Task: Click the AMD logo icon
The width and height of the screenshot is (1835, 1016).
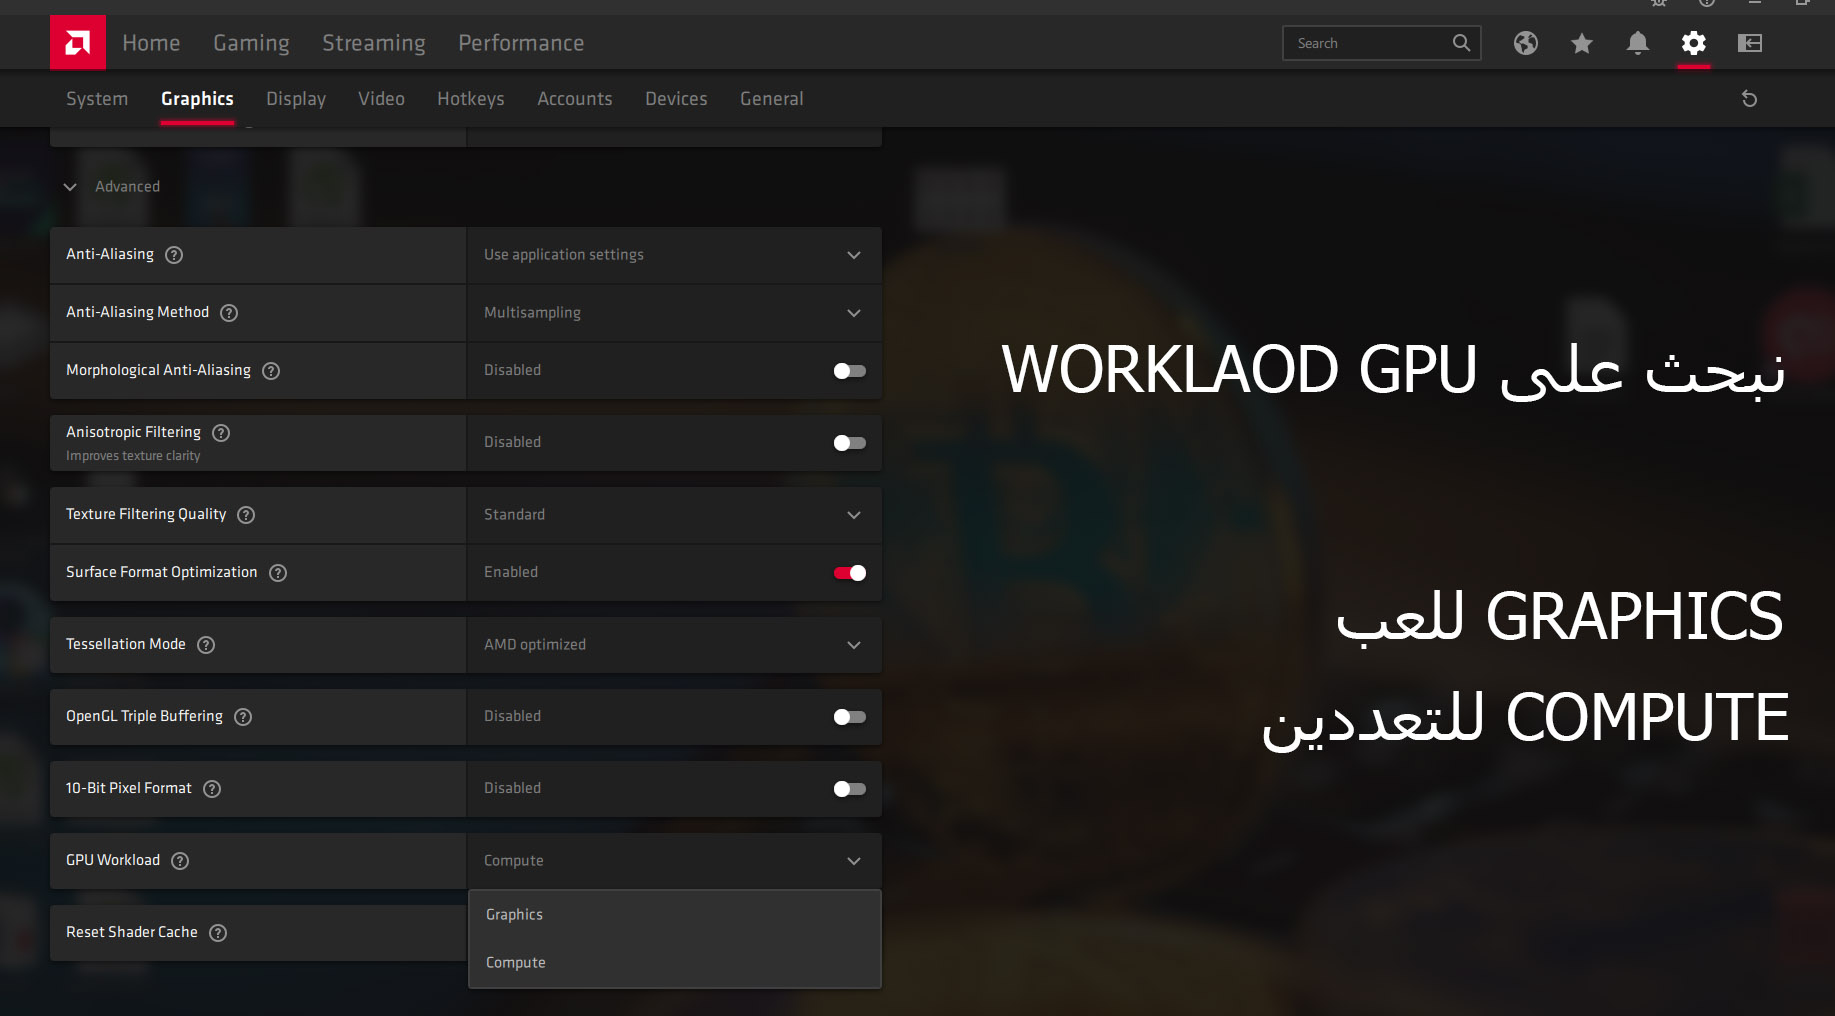Action: click(78, 43)
